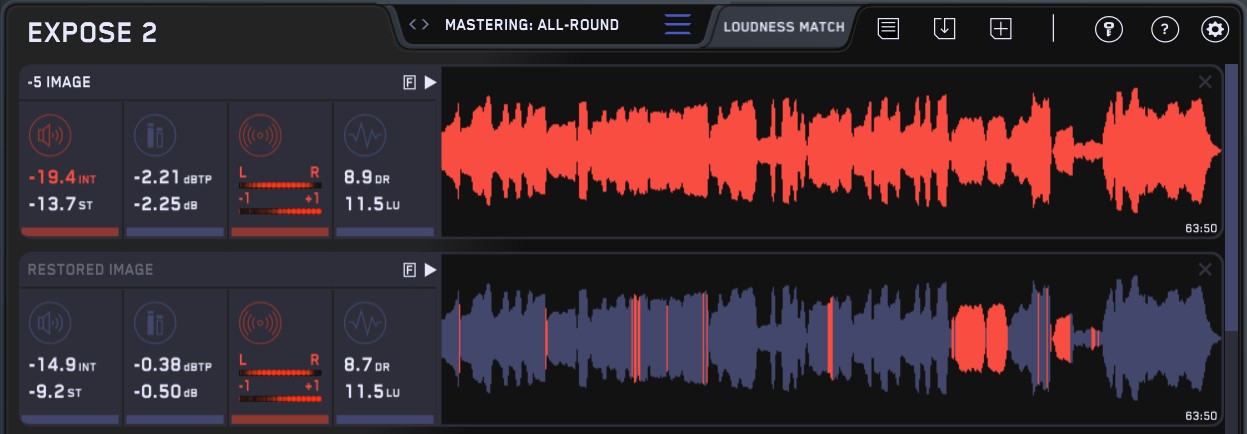Click dynamic range icon in RESTORED IMAGE track
The width and height of the screenshot is (1247, 434).
[x=364, y=322]
